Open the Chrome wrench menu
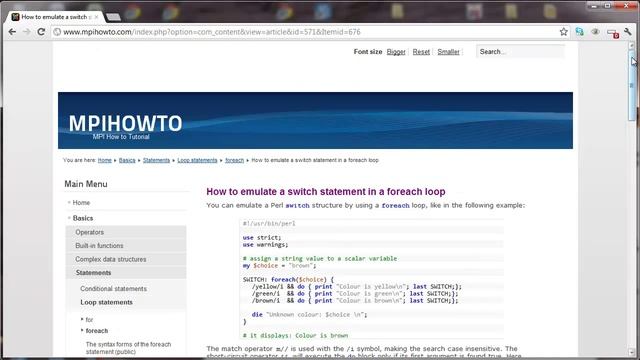The image size is (640, 360). (x=628, y=32)
